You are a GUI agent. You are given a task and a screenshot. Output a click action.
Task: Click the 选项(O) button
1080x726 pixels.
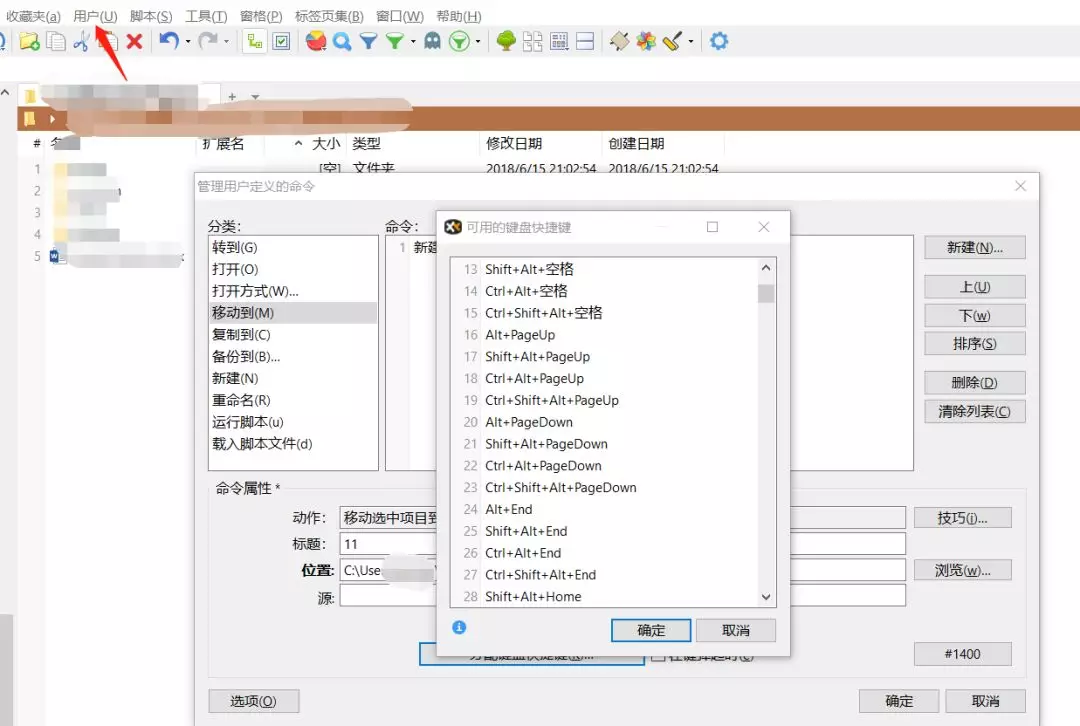(x=253, y=701)
